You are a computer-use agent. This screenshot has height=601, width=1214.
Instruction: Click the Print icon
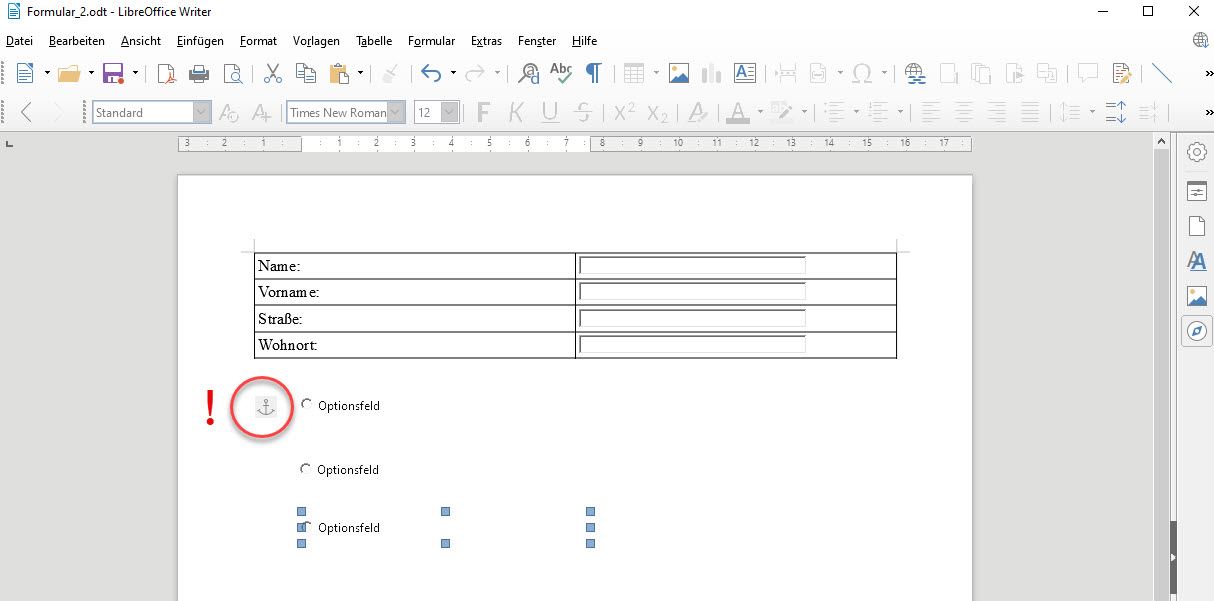(x=199, y=73)
